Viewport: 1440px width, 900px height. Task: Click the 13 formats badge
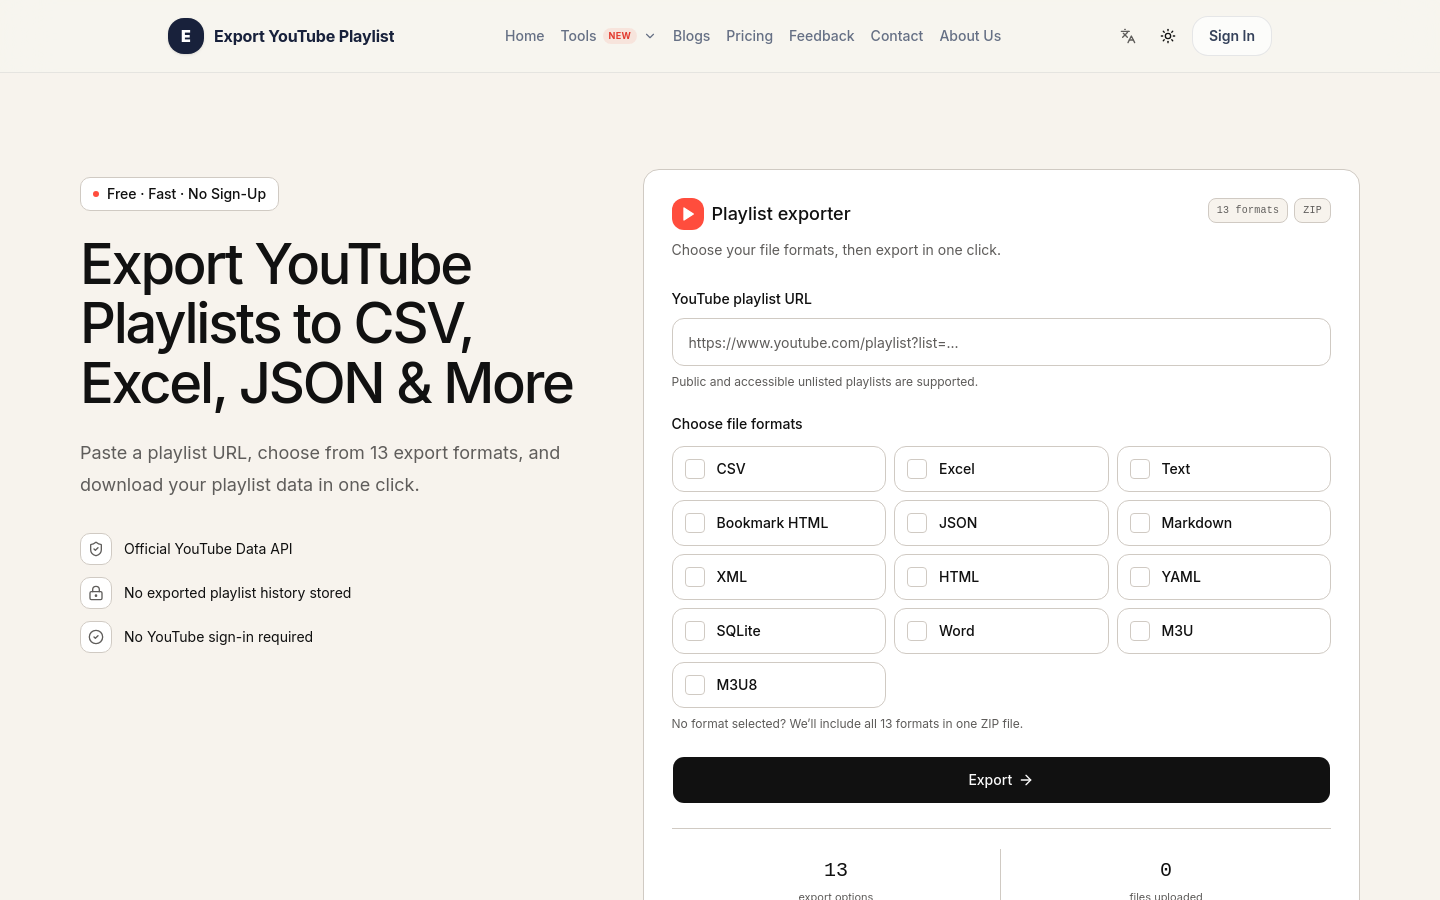(1247, 210)
